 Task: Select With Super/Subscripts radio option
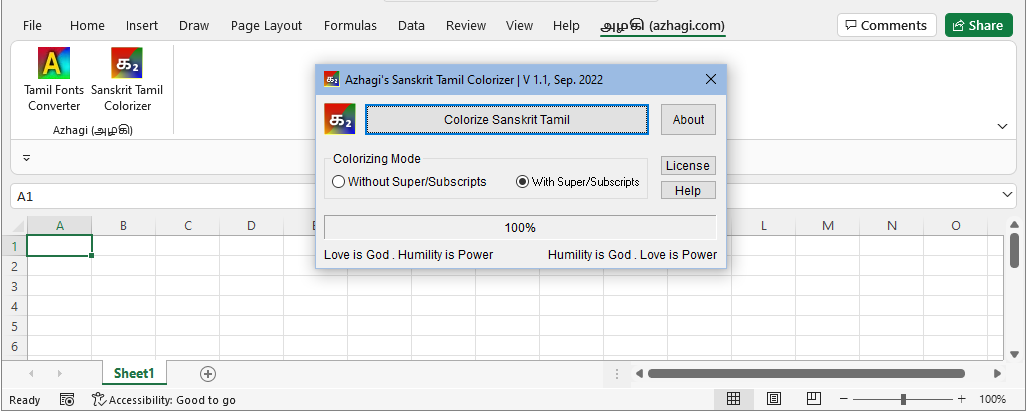[x=578, y=181]
